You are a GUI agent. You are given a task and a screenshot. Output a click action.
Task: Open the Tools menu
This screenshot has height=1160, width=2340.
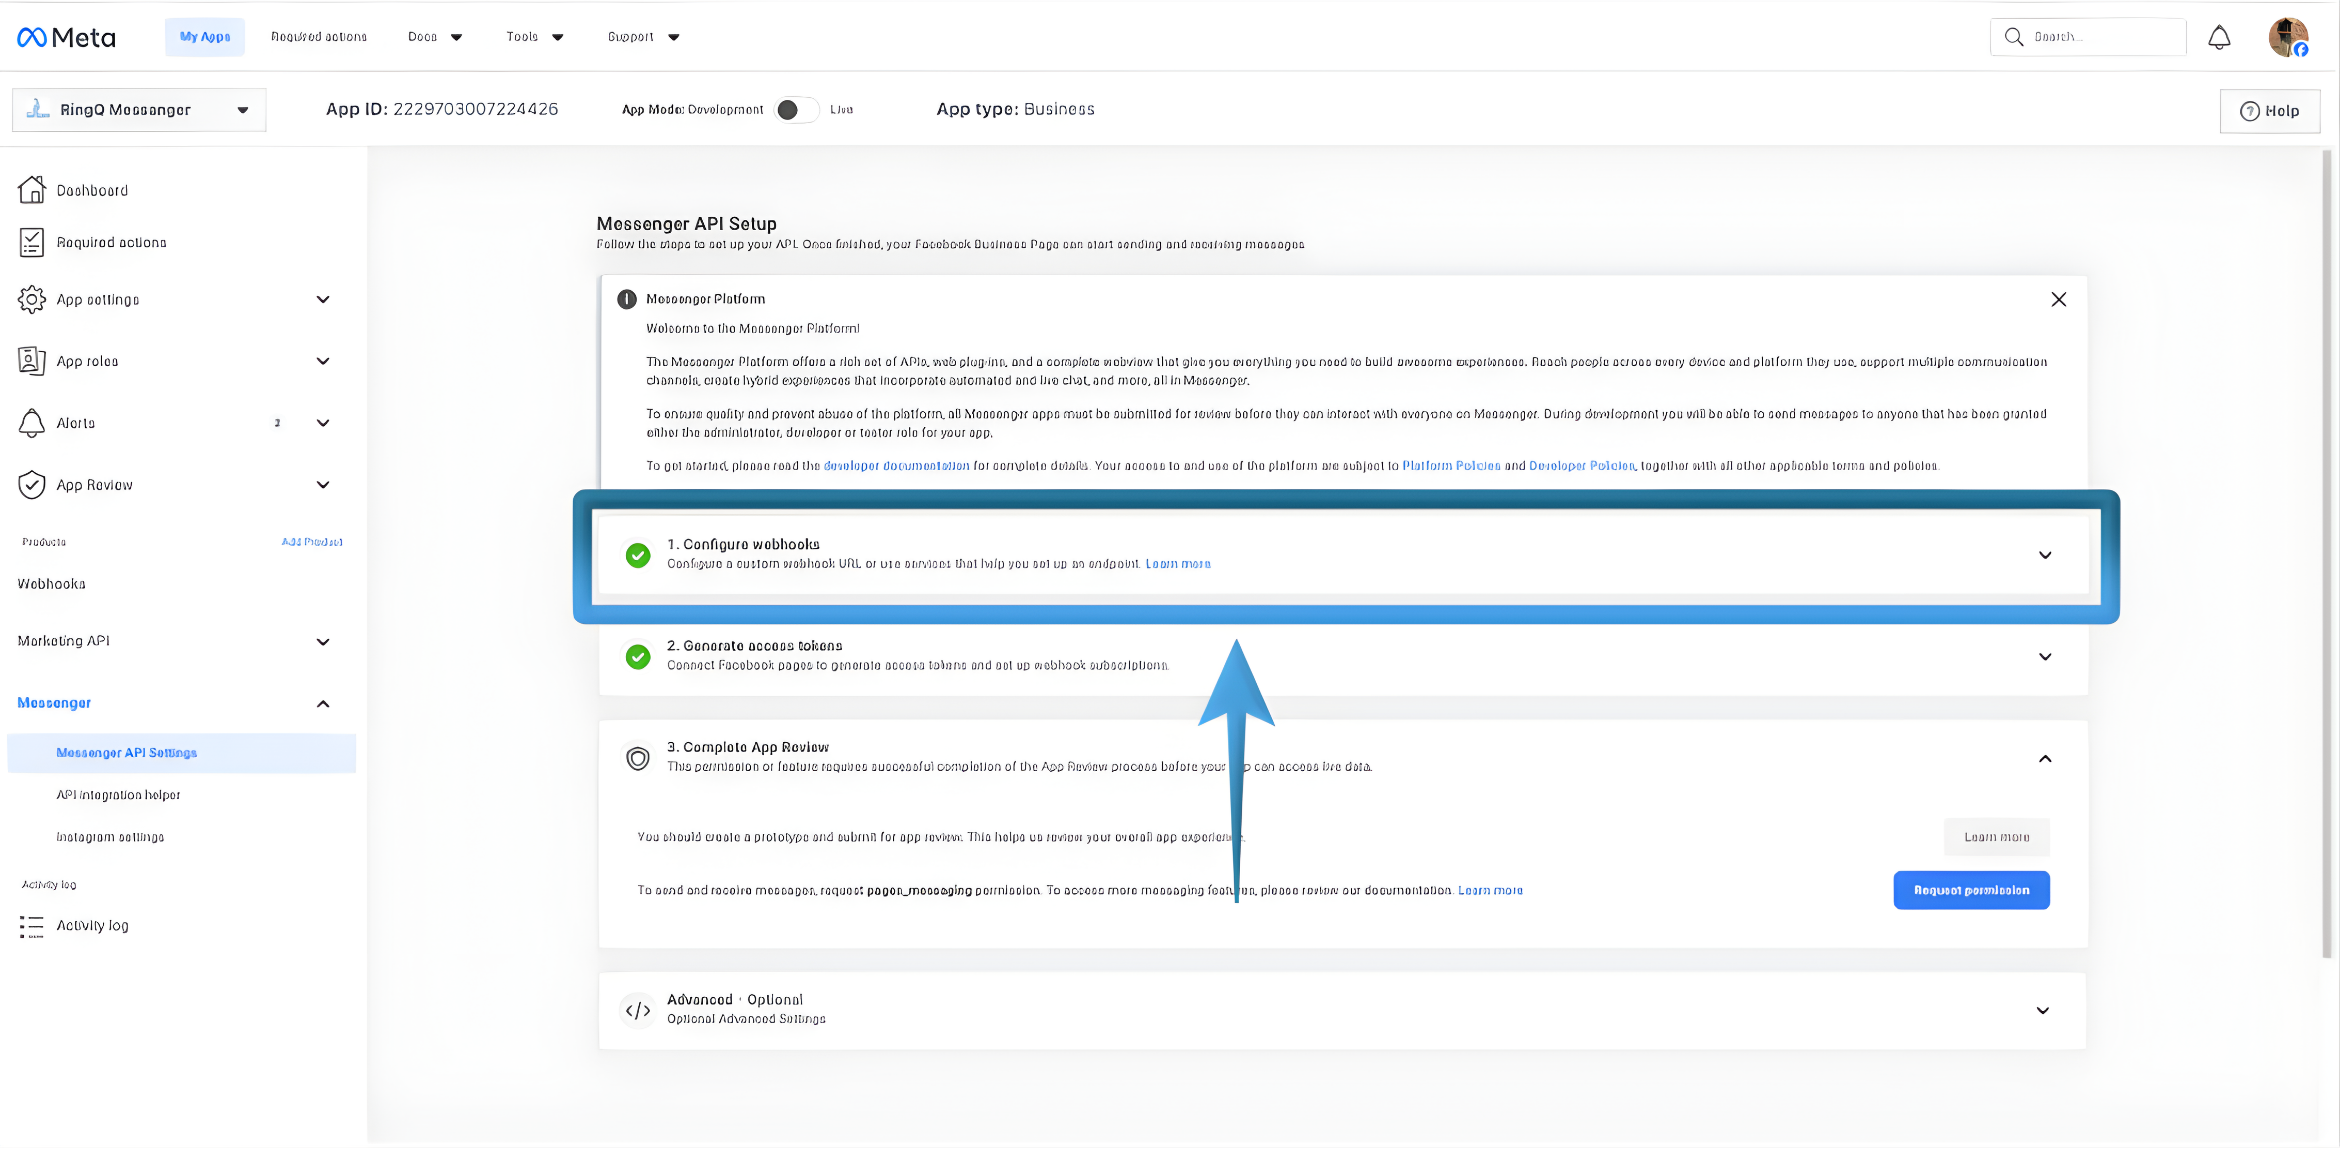point(534,36)
